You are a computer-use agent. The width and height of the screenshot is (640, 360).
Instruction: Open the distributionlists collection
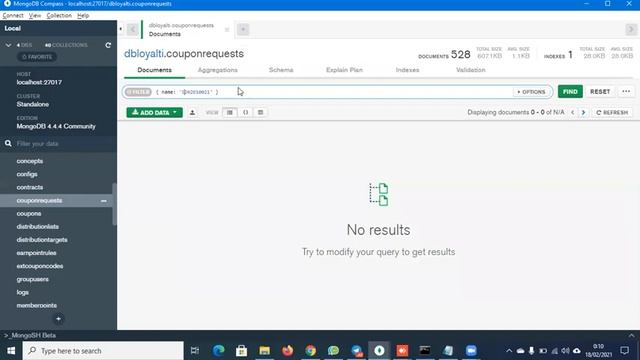(x=38, y=227)
